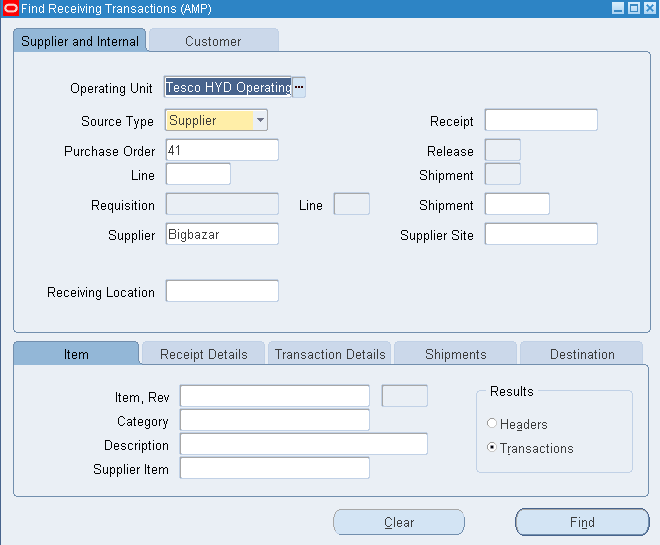Viewport: 660px width, 545px height.
Task: Click the Find button
Action: tap(582, 522)
